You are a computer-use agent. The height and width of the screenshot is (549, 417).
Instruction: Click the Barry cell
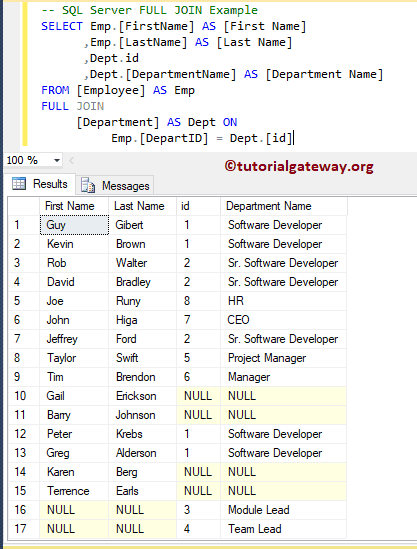[x=74, y=415]
